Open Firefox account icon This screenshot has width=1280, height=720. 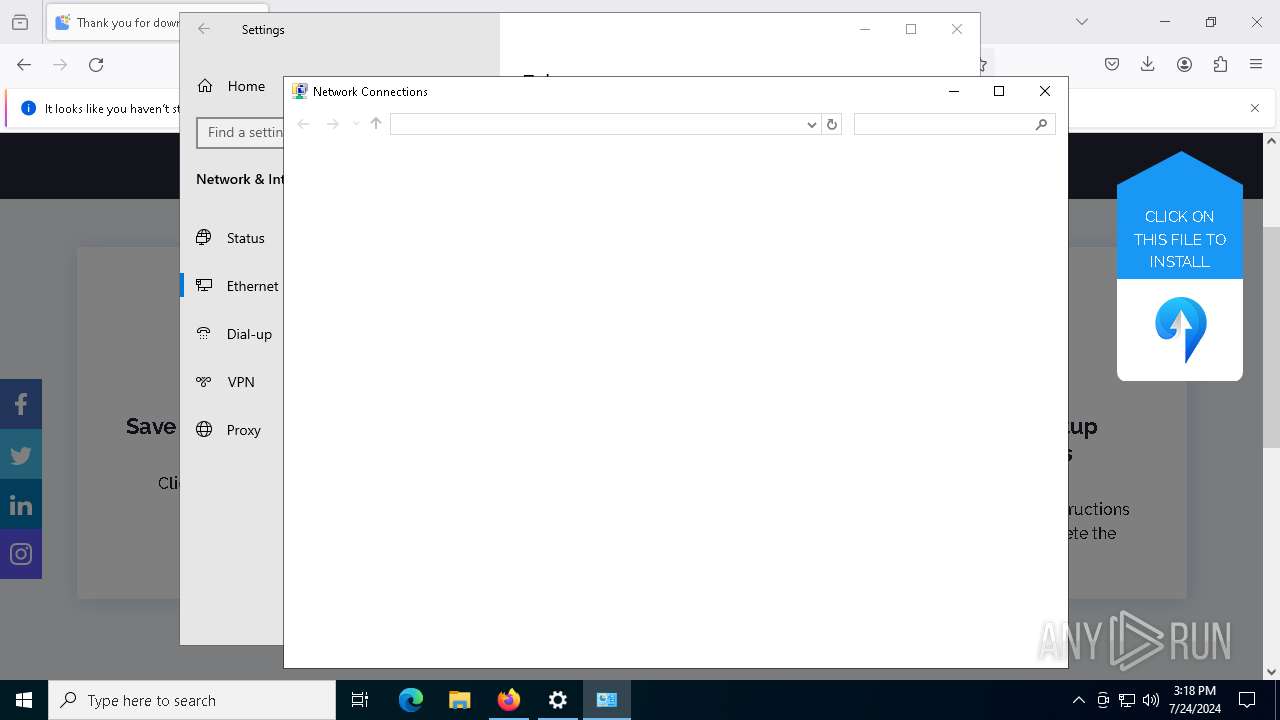click(x=1184, y=64)
